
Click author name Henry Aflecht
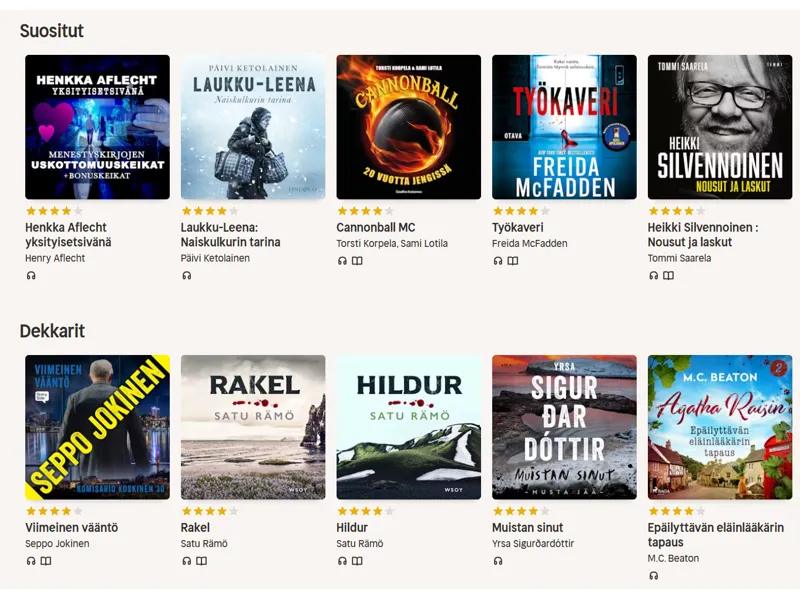pyautogui.click(x=55, y=258)
